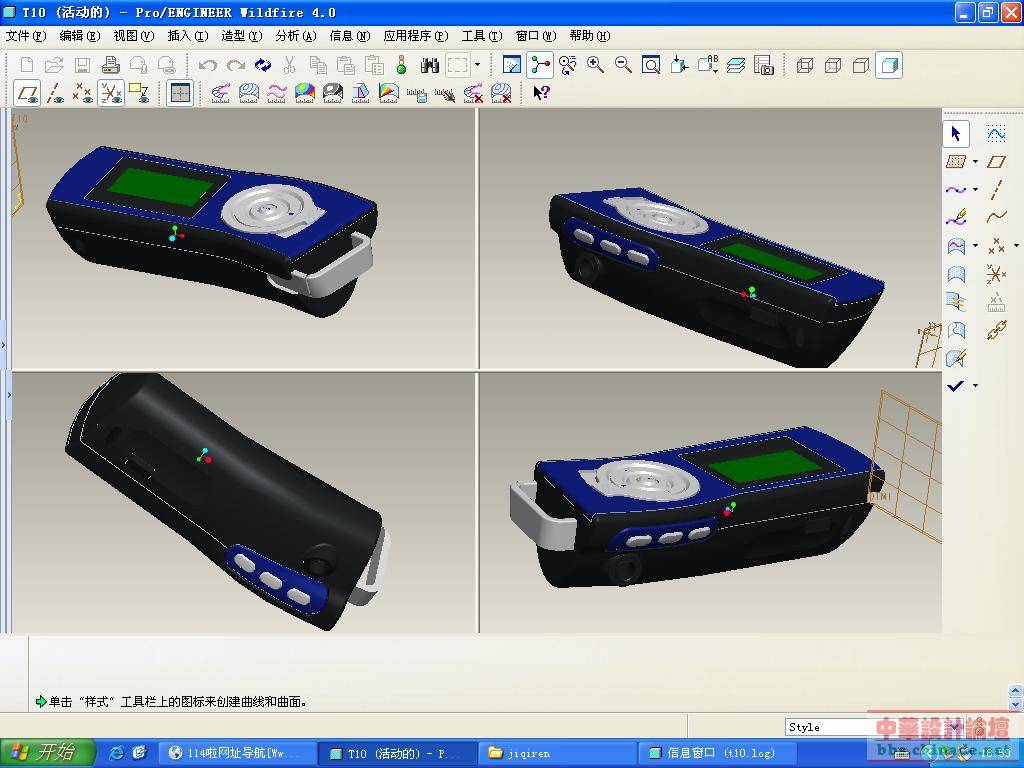Image resolution: width=1024 pixels, height=768 pixels.
Task: Click the Zoom In magnifier icon
Action: point(595,65)
